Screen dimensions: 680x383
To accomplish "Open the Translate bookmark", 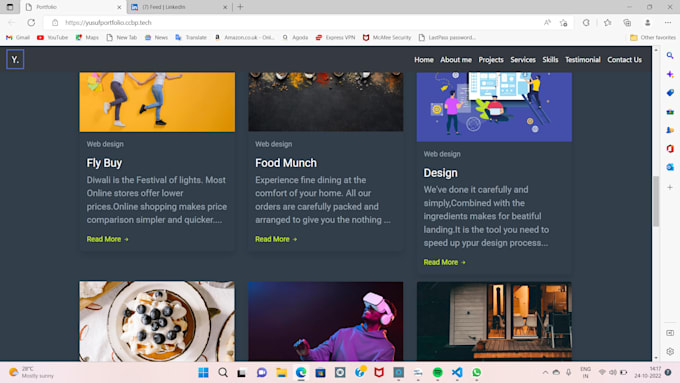I will click(x=191, y=38).
